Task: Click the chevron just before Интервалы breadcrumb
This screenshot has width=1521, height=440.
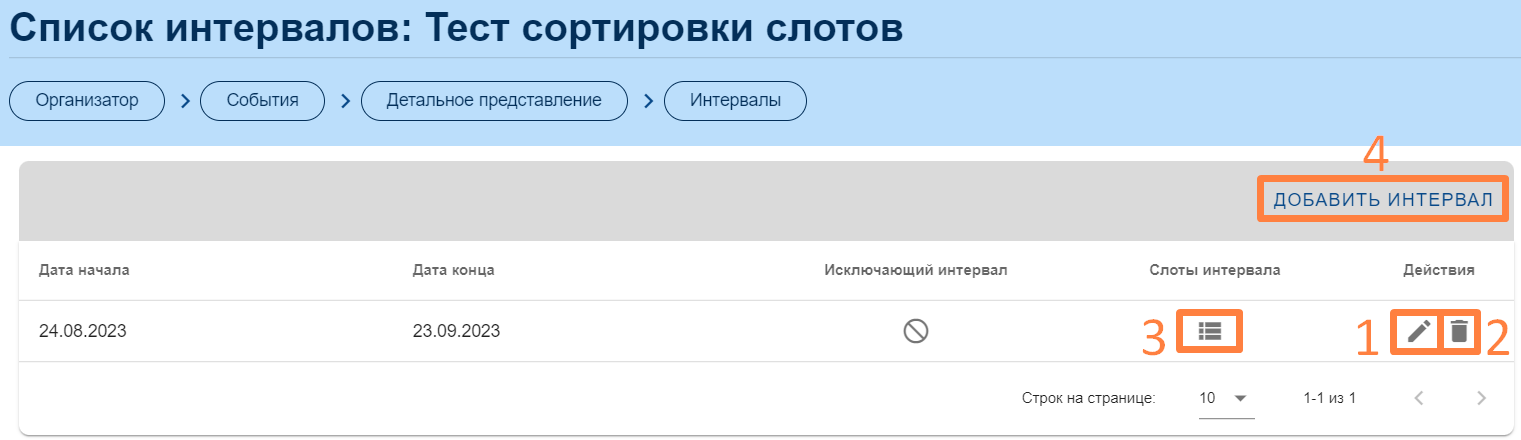Action: (647, 101)
